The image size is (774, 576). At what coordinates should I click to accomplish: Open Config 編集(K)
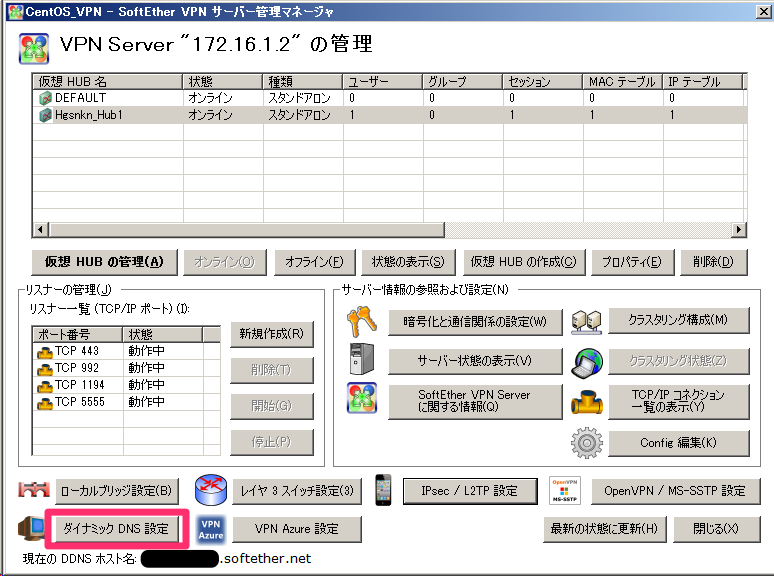coord(678,443)
